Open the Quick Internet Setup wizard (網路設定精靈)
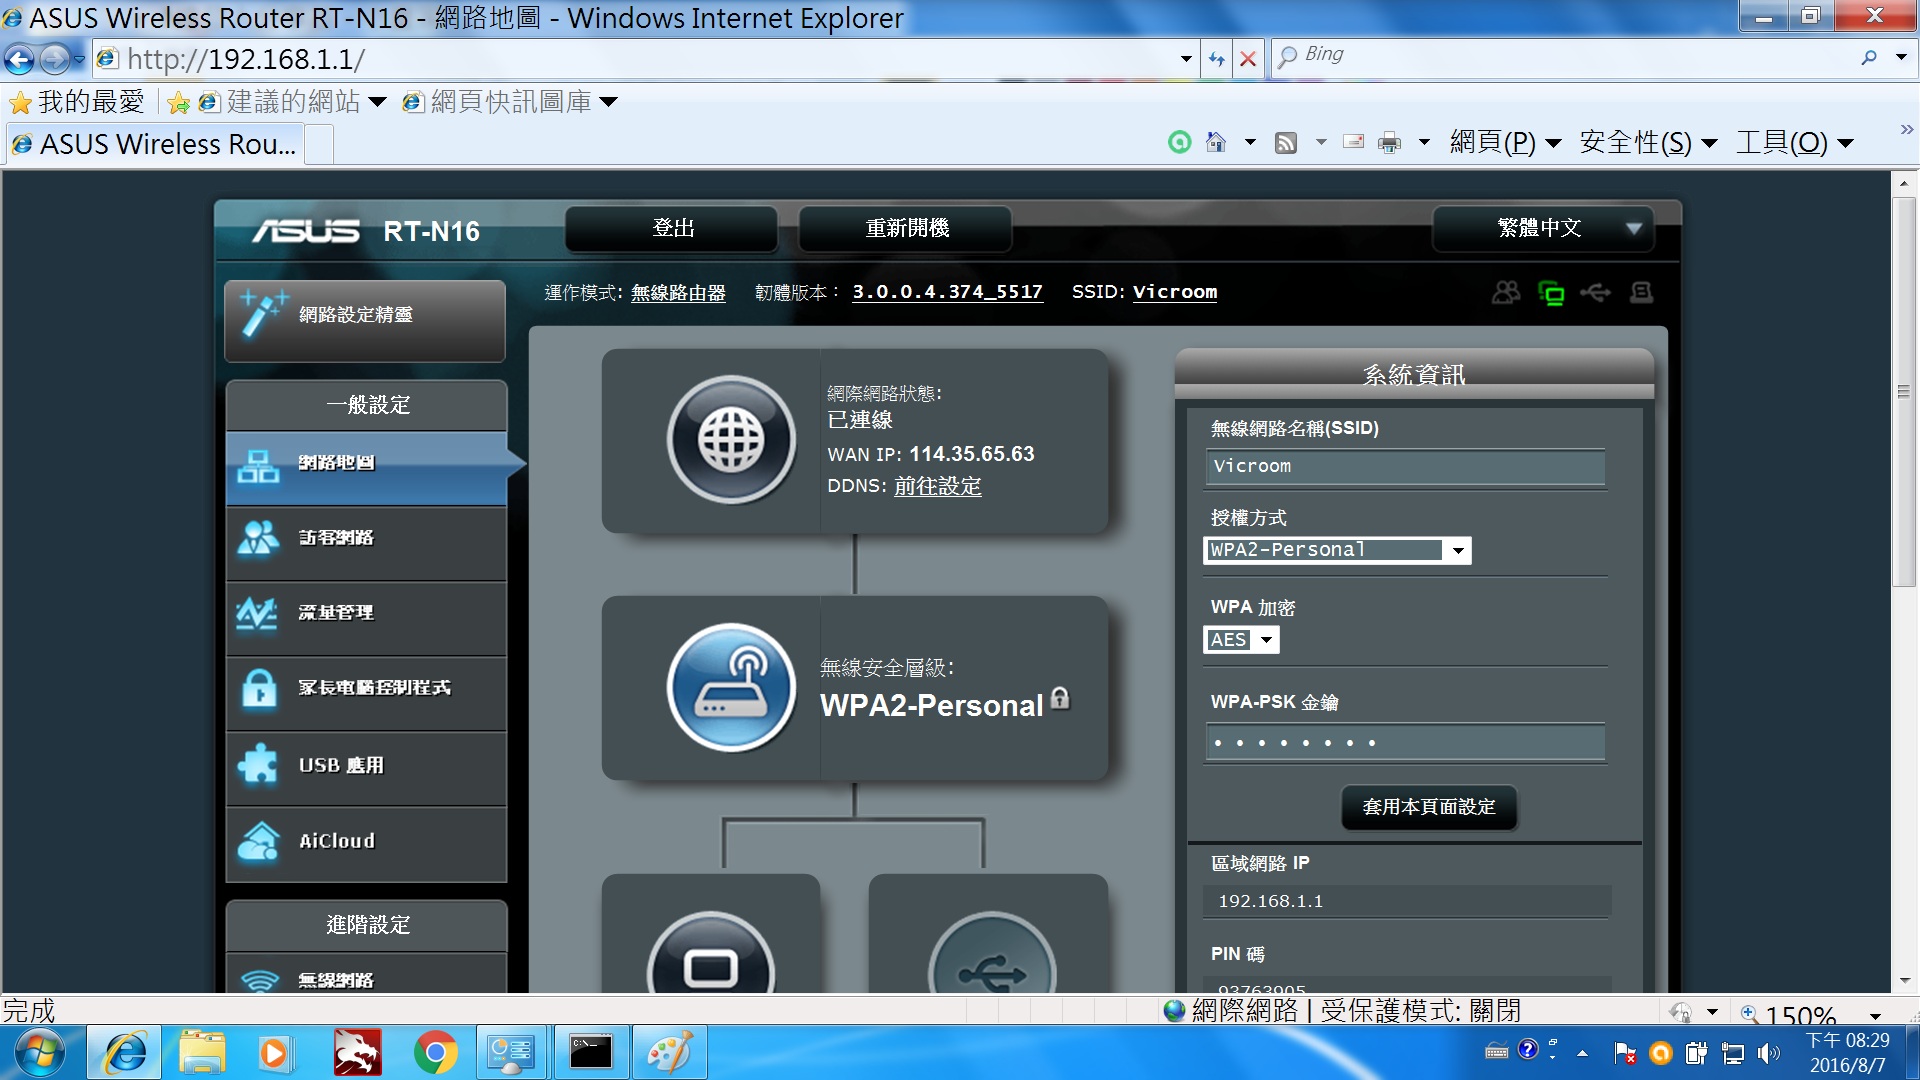Image resolution: width=1920 pixels, height=1080 pixels. (365, 320)
